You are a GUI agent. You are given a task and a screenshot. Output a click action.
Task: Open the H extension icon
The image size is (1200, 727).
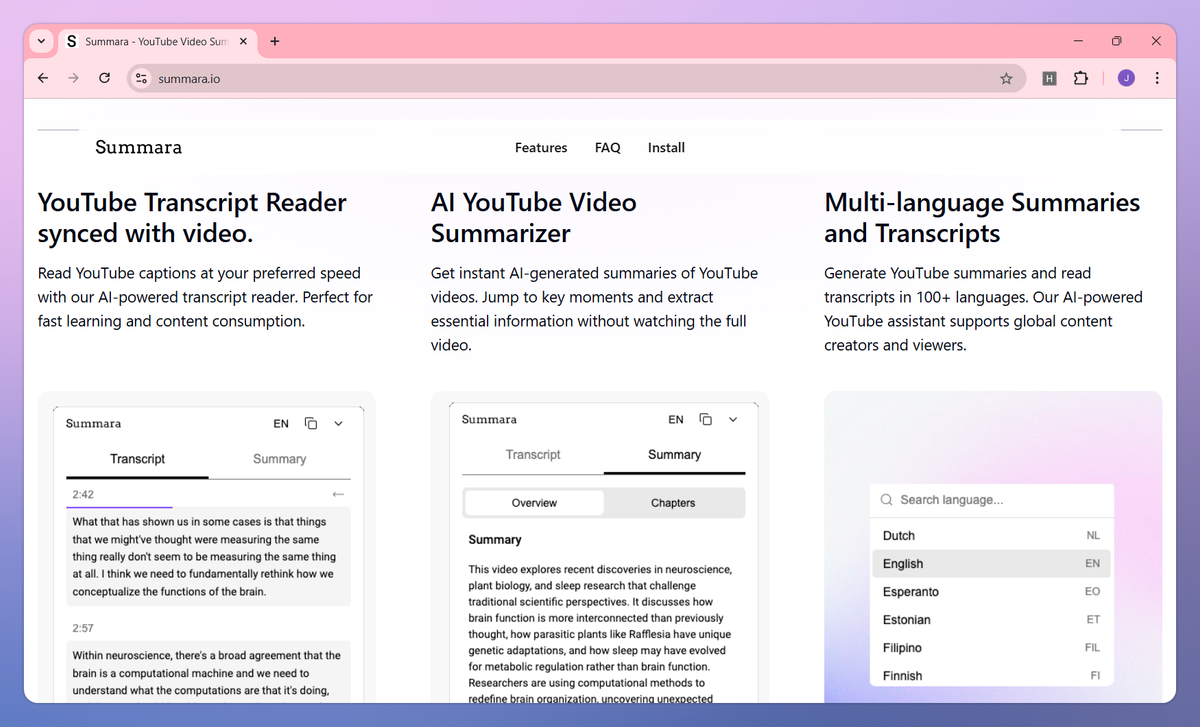1049,78
